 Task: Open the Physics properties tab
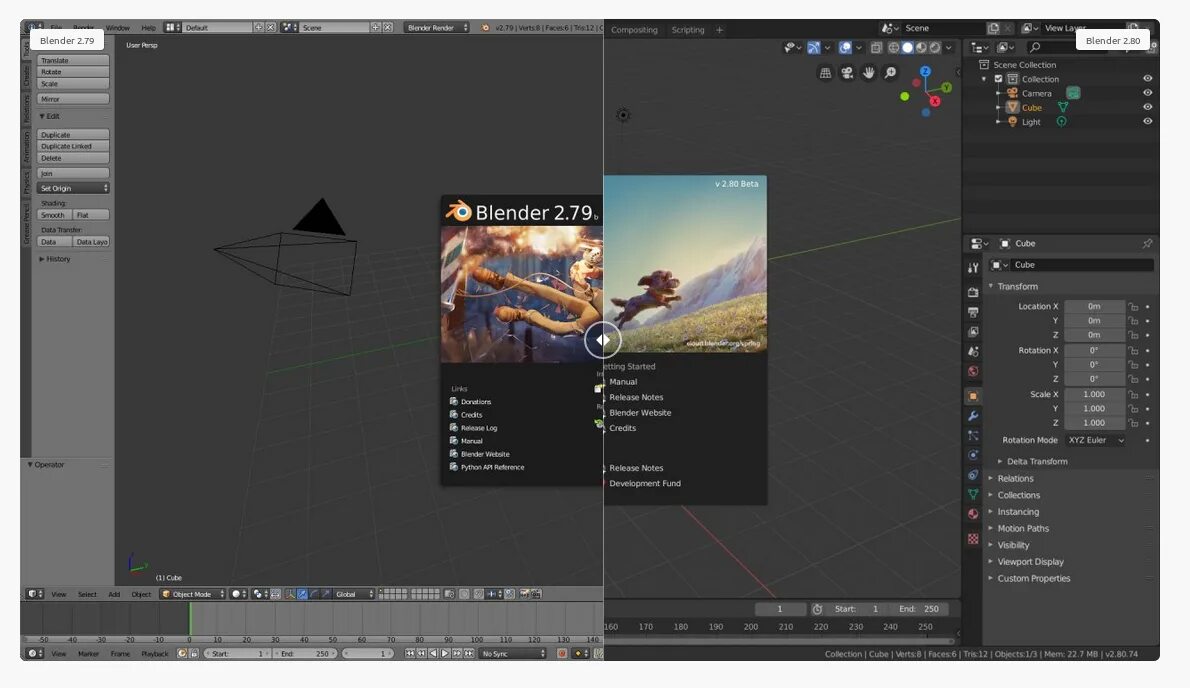pos(973,455)
